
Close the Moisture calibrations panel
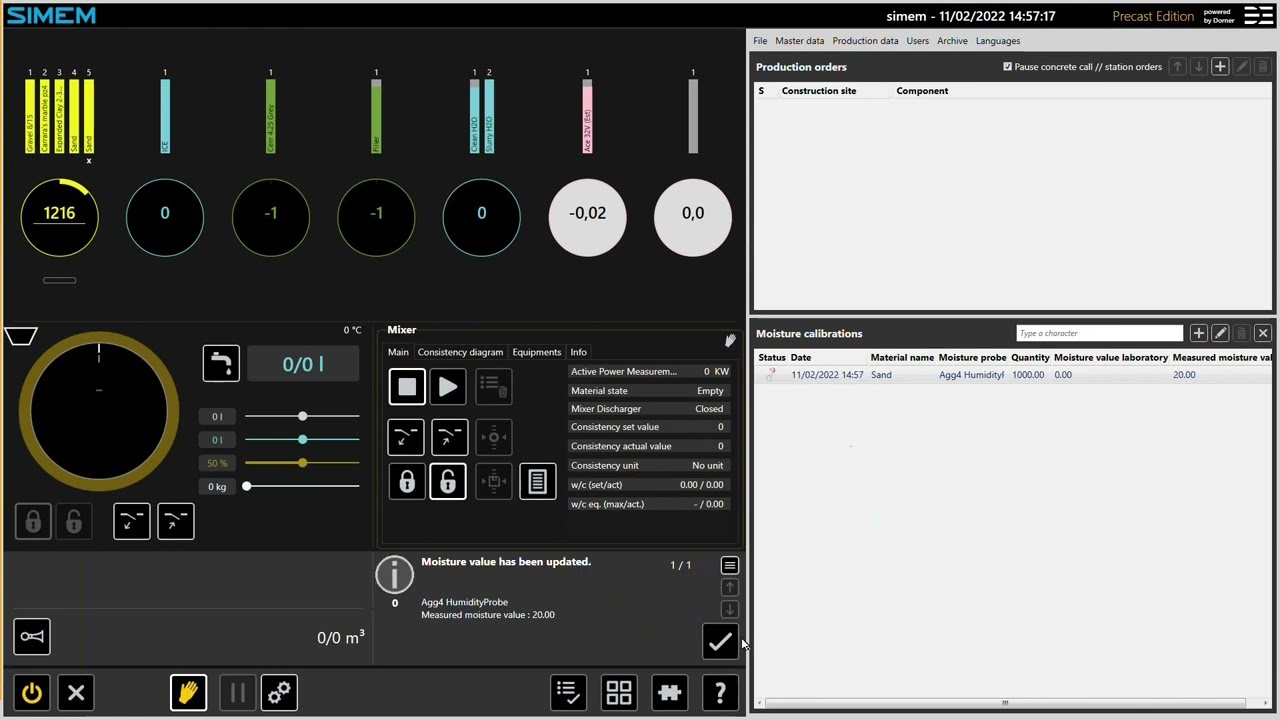pyautogui.click(x=1262, y=333)
